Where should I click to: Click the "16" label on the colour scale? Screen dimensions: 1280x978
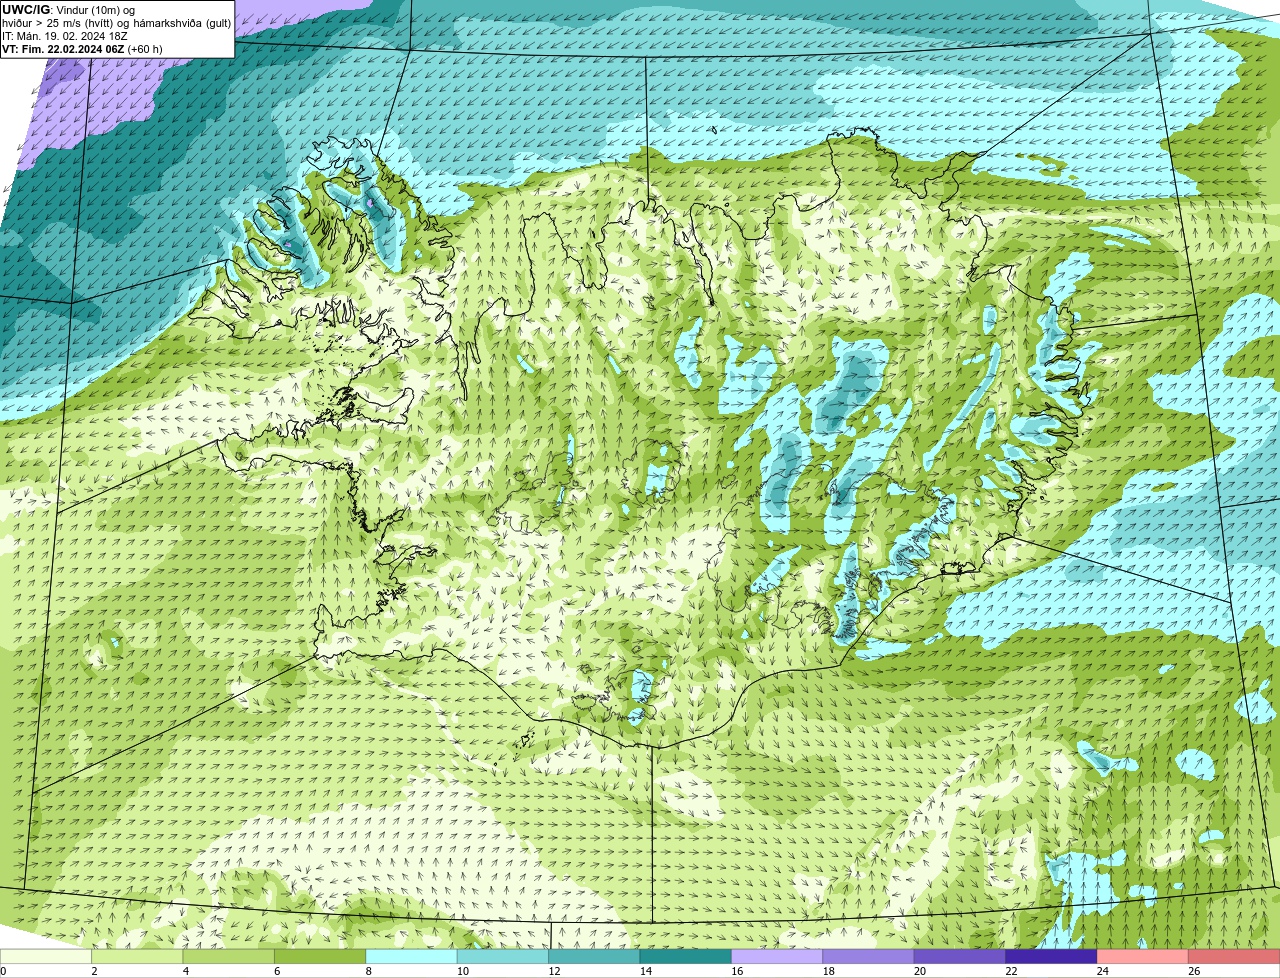click(737, 971)
